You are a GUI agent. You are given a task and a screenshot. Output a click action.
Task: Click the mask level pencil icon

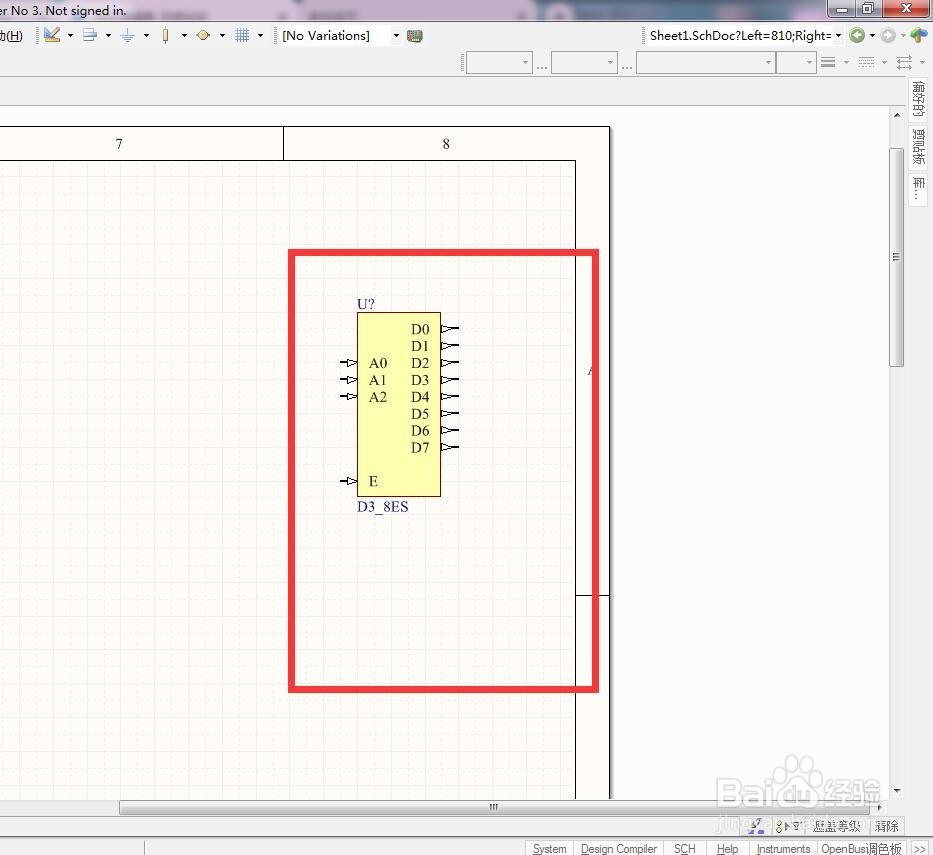click(756, 826)
